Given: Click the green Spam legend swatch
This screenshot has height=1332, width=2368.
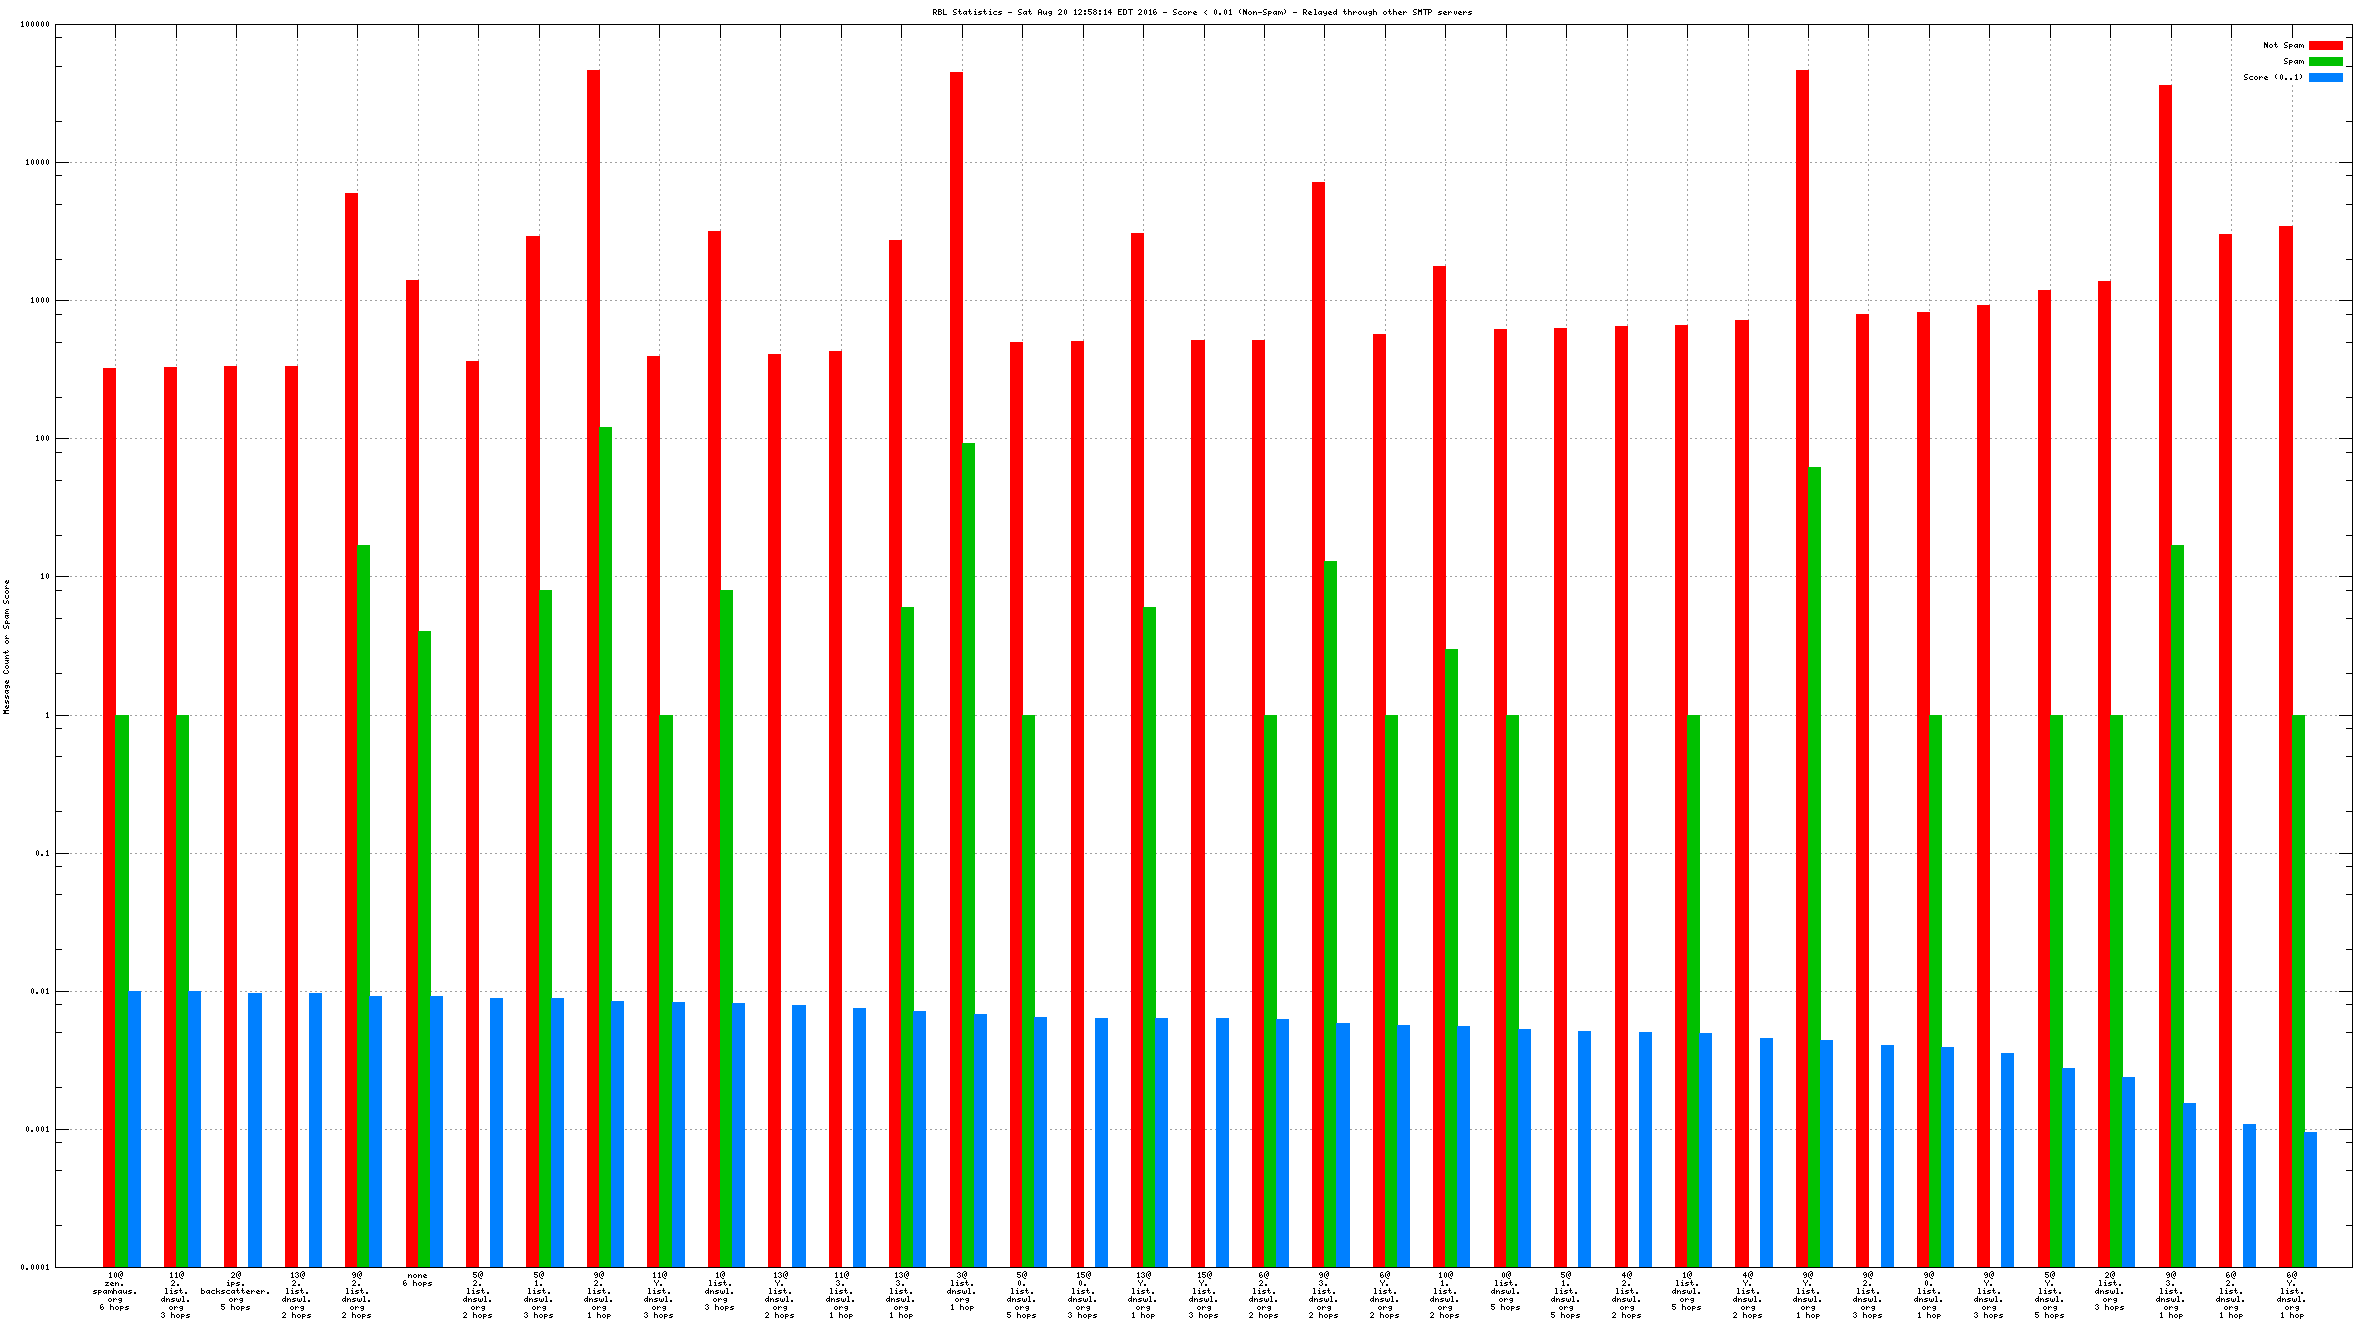Looking at the screenshot, I should (x=2325, y=61).
